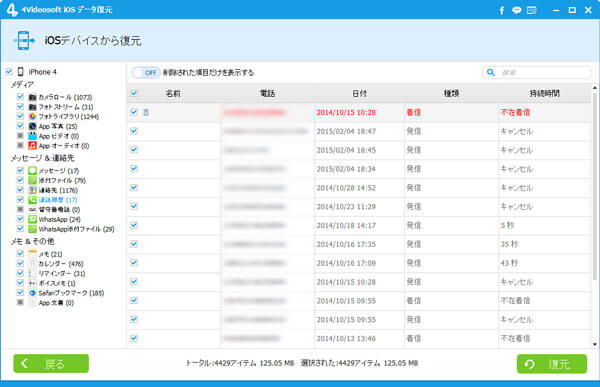Image resolution: width=600 pixels, height=387 pixels.
Task: Uncheck the メッセージ (17) checkbox
Action: coord(20,170)
